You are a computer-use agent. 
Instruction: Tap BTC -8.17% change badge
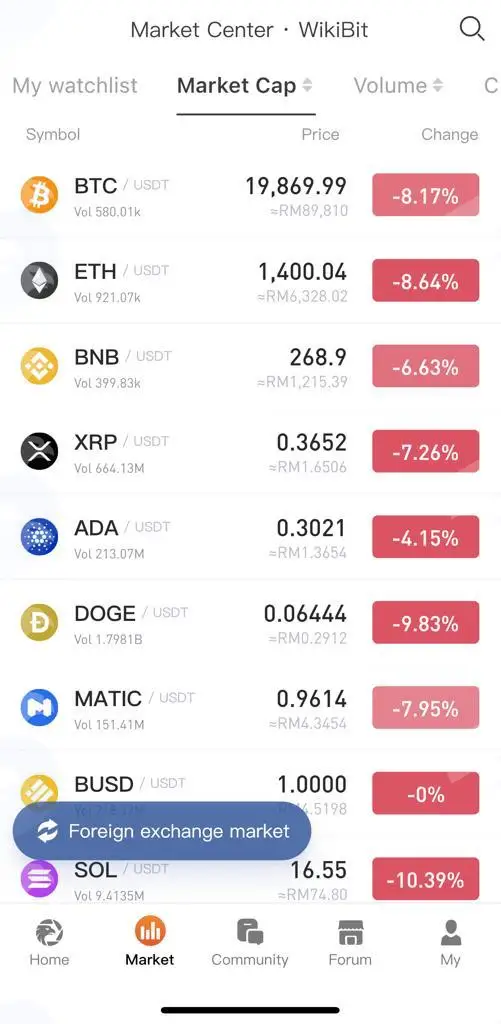click(426, 195)
